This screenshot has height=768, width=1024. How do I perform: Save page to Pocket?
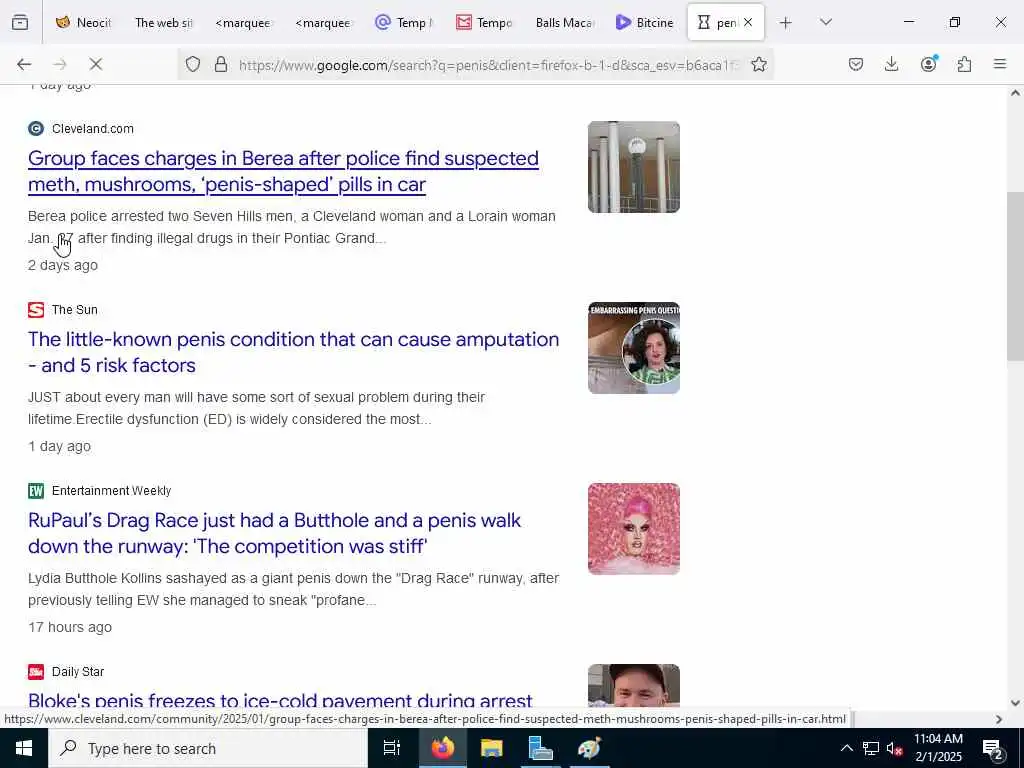[856, 64]
